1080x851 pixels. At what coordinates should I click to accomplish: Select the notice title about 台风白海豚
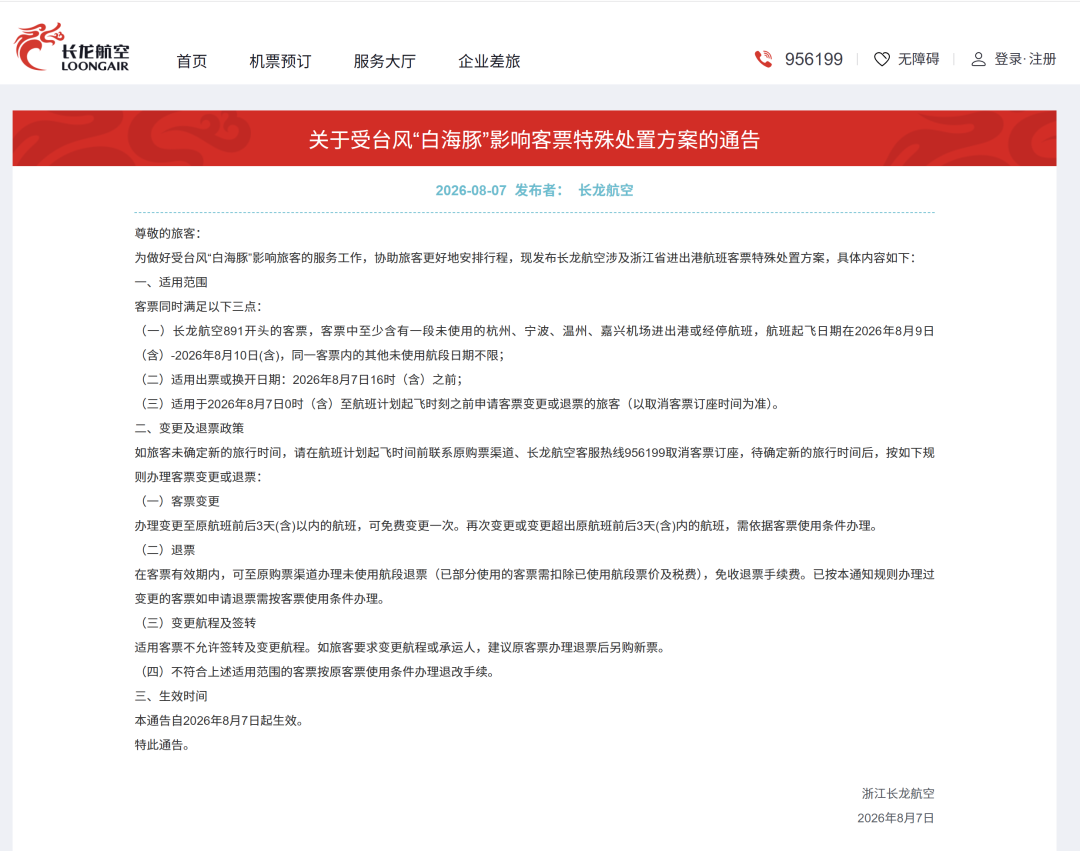[x=534, y=140]
